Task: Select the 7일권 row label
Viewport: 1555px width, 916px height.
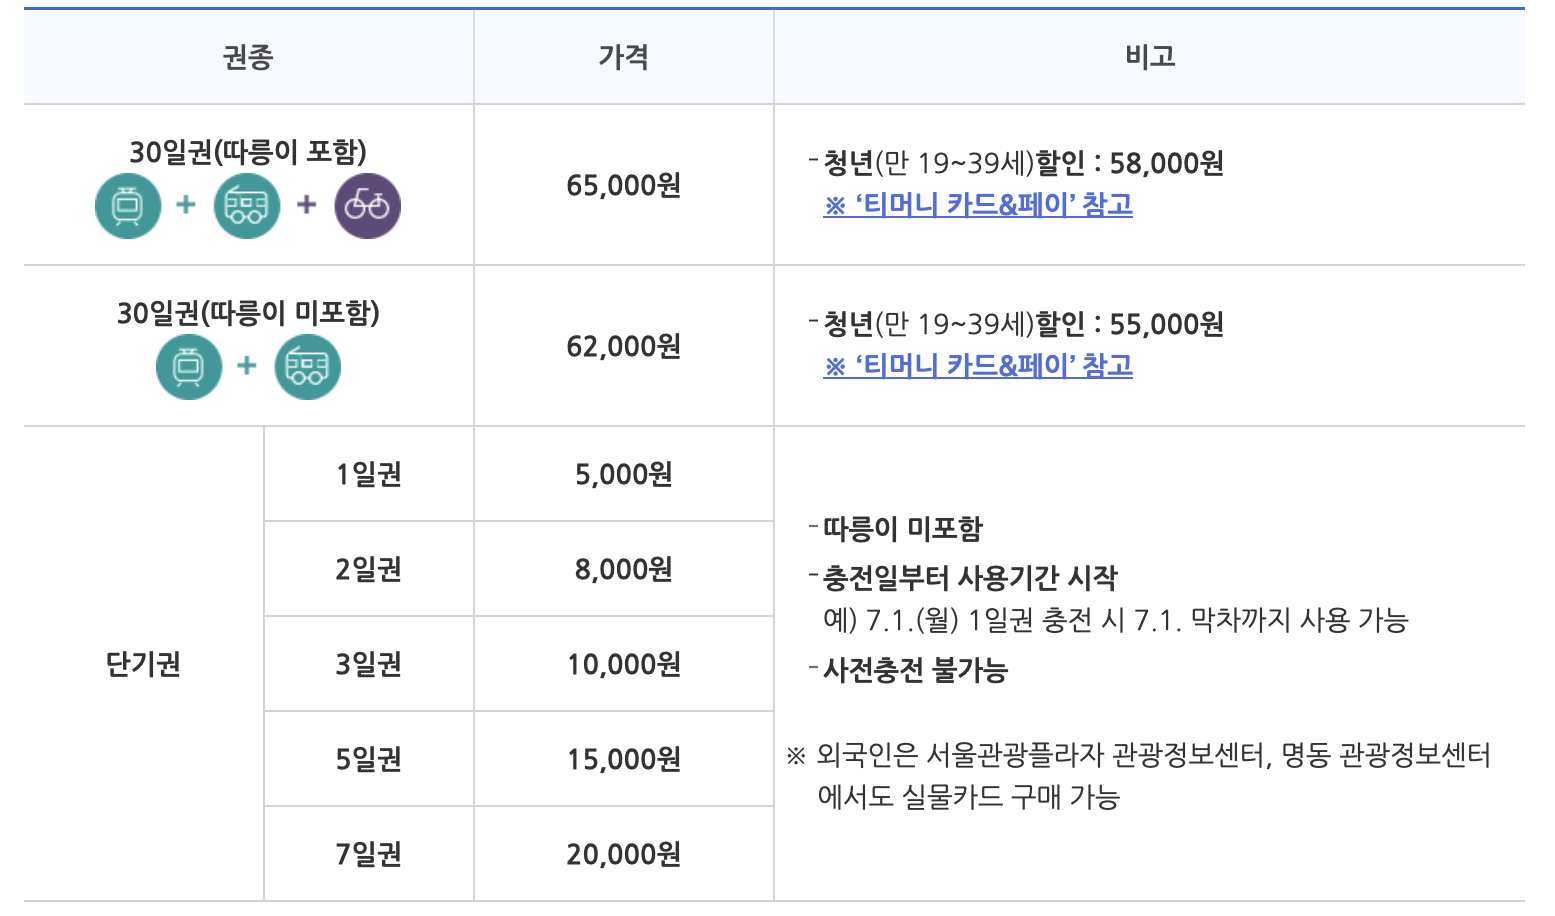Action: [x=368, y=854]
